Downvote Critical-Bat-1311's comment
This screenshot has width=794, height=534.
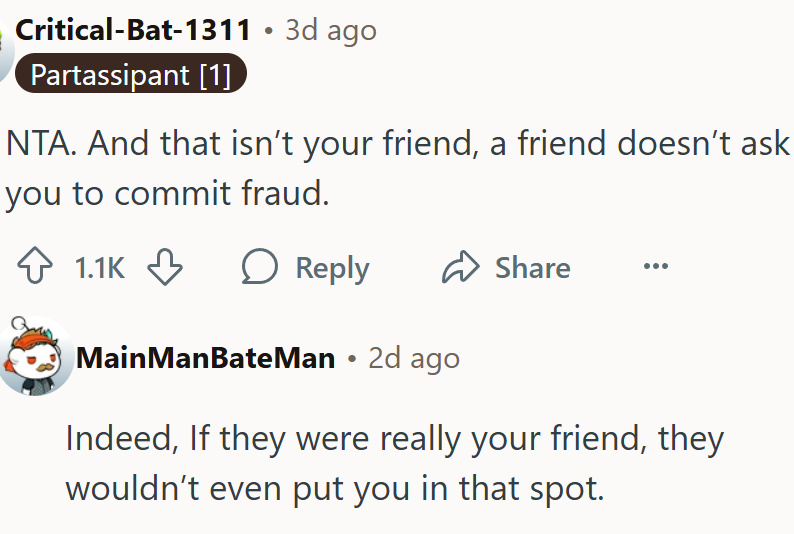165,268
